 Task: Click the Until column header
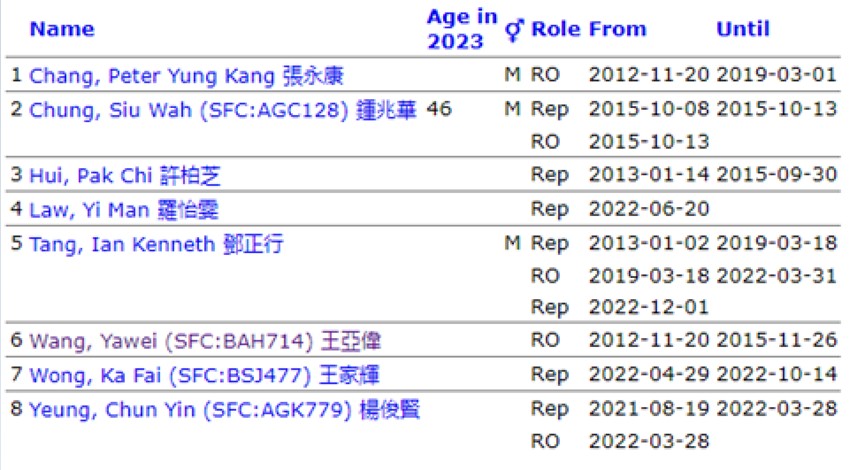(x=743, y=29)
